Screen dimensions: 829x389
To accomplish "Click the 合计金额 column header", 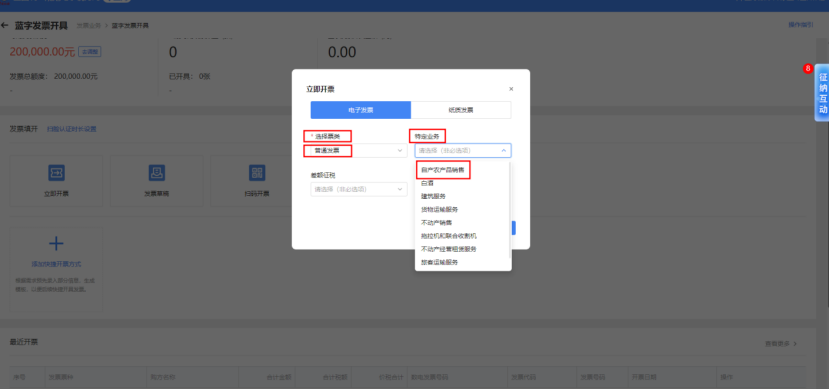I will [x=279, y=377].
